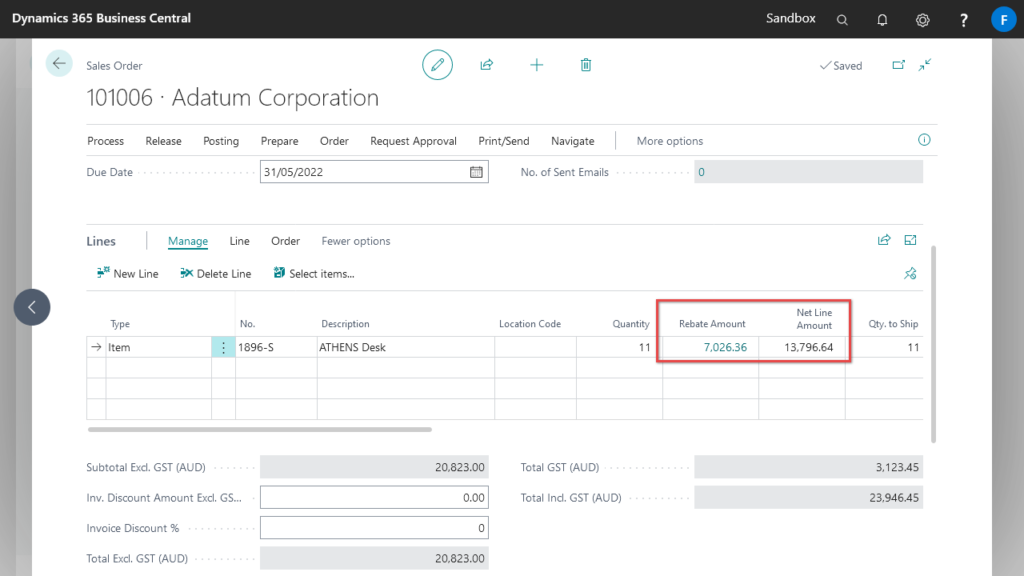Click the Location Code column header
Screen dimensions: 1024x576
coord(530,324)
